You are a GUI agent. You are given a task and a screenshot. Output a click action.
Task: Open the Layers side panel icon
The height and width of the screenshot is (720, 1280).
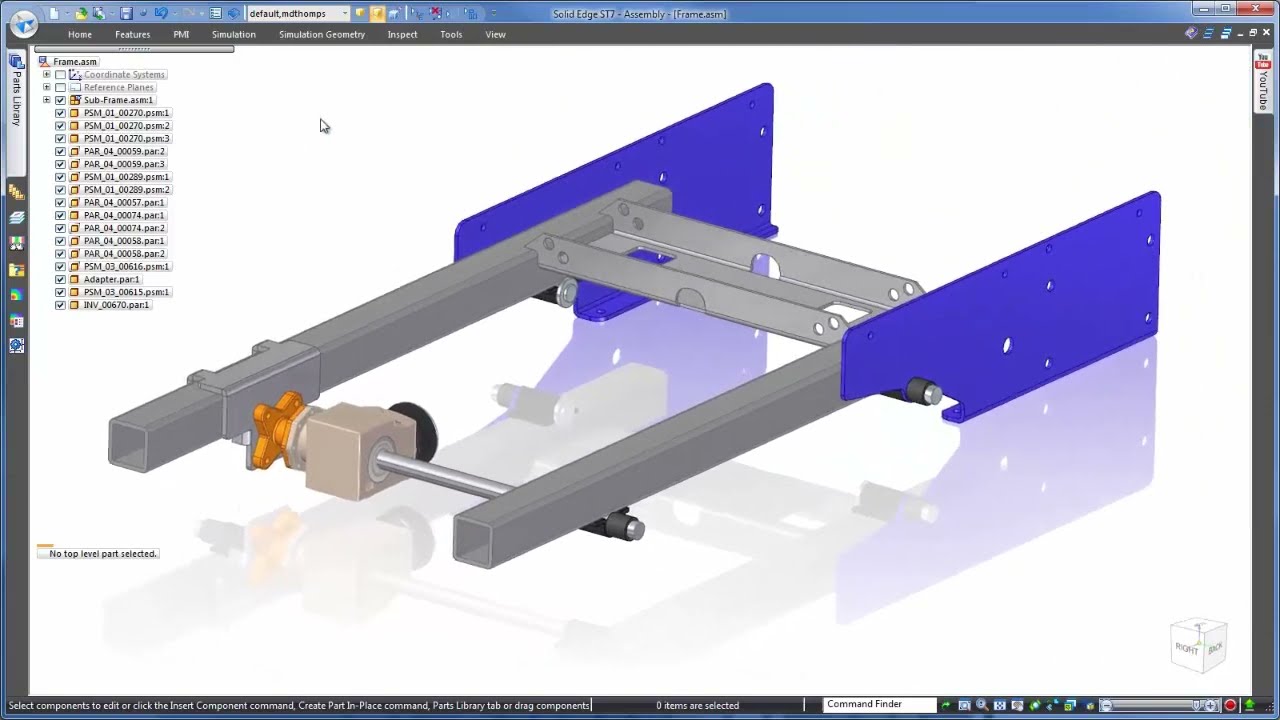point(16,217)
